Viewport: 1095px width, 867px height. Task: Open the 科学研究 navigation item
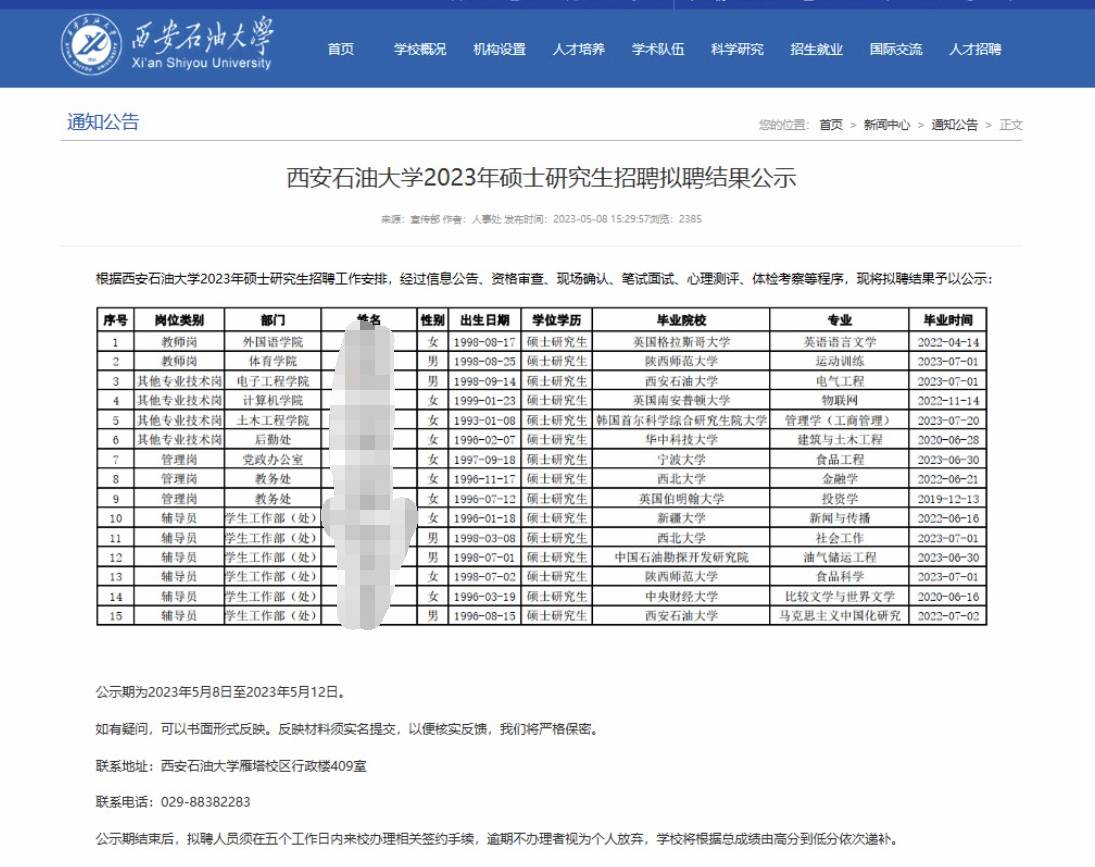[x=737, y=49]
